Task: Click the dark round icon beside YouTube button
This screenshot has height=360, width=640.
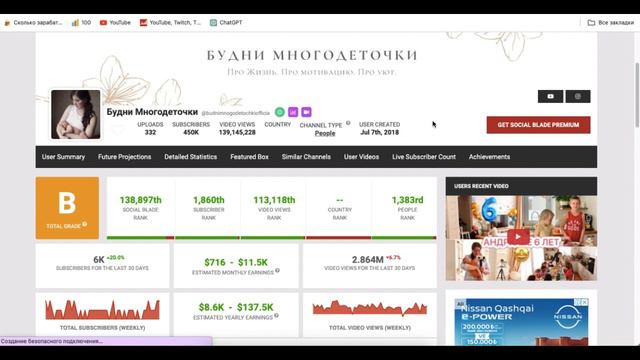Action: 578,96
